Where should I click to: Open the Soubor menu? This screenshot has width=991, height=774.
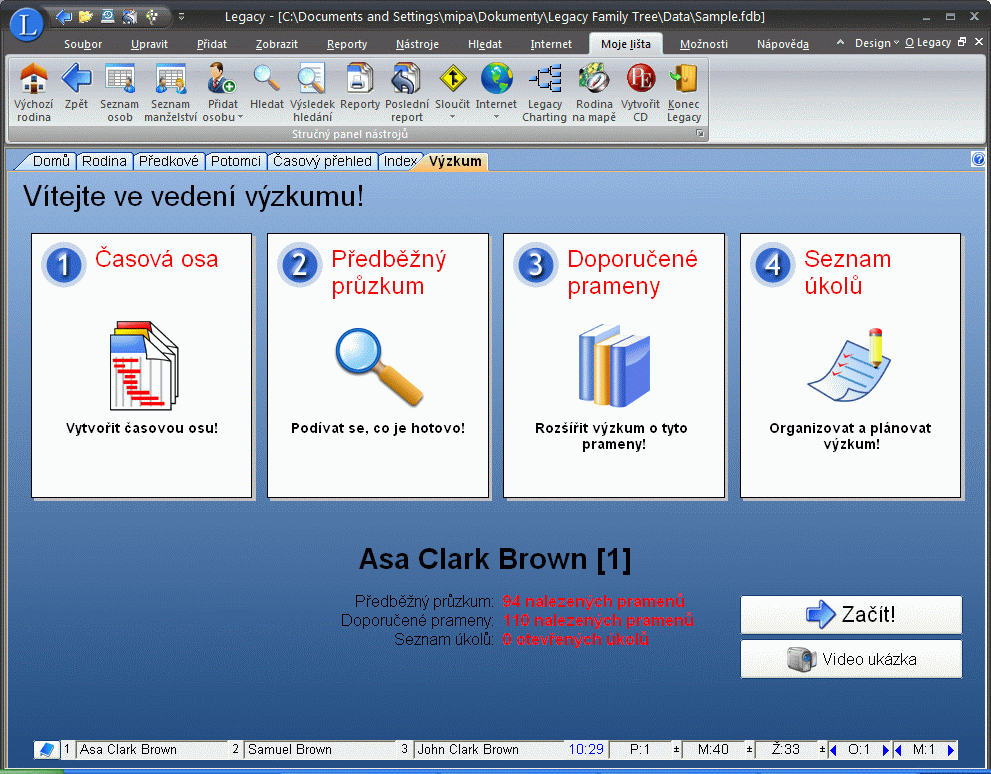(x=83, y=44)
